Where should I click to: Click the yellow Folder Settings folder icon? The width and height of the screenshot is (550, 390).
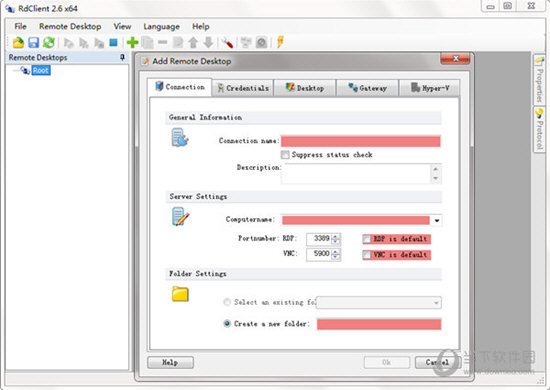(180, 294)
